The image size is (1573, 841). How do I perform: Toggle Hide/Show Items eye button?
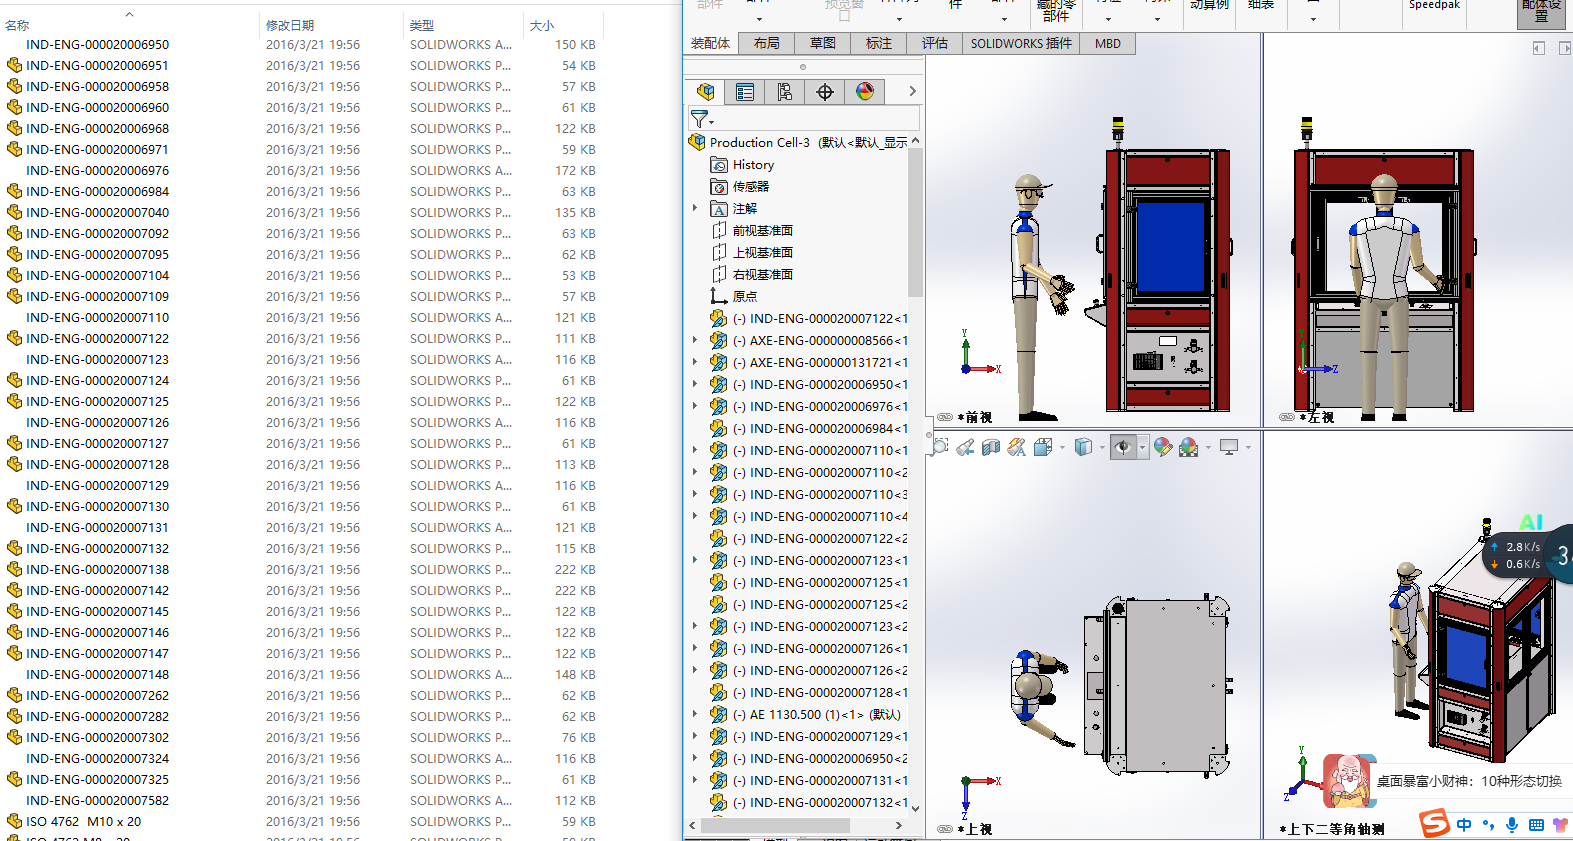pos(1123,447)
